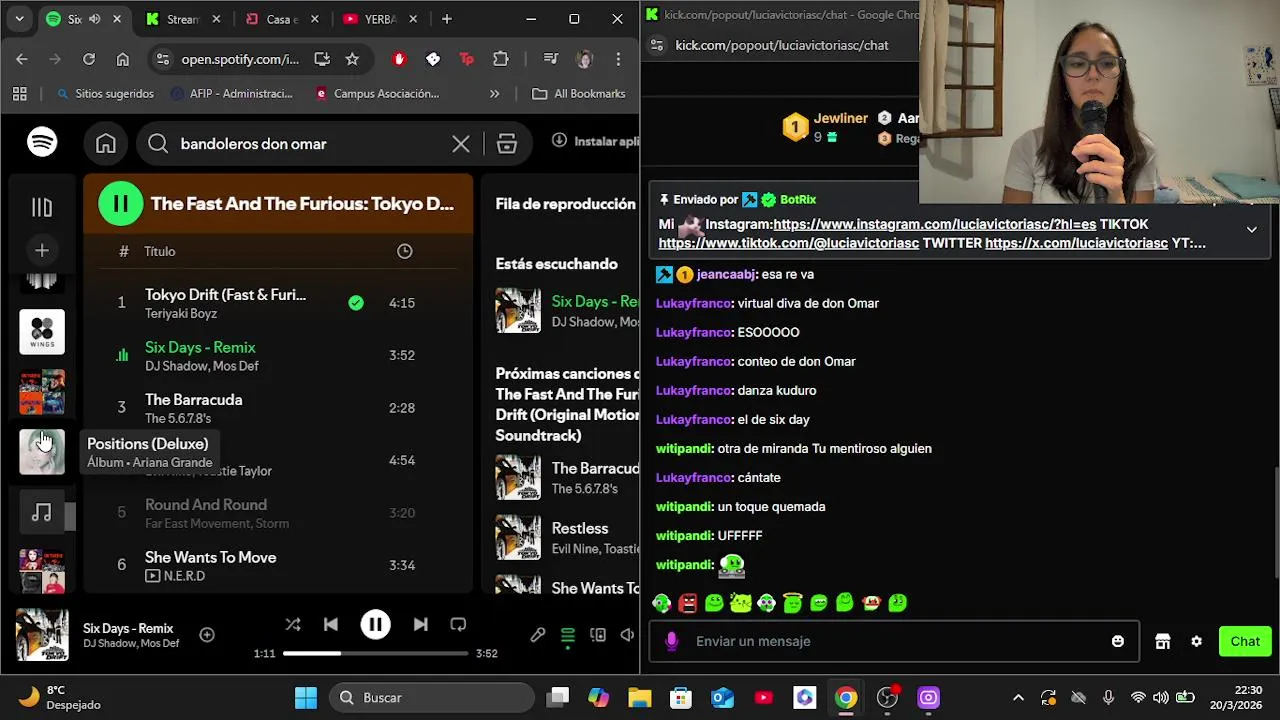Open the Microsoft Store taskbar icon

tap(681, 698)
